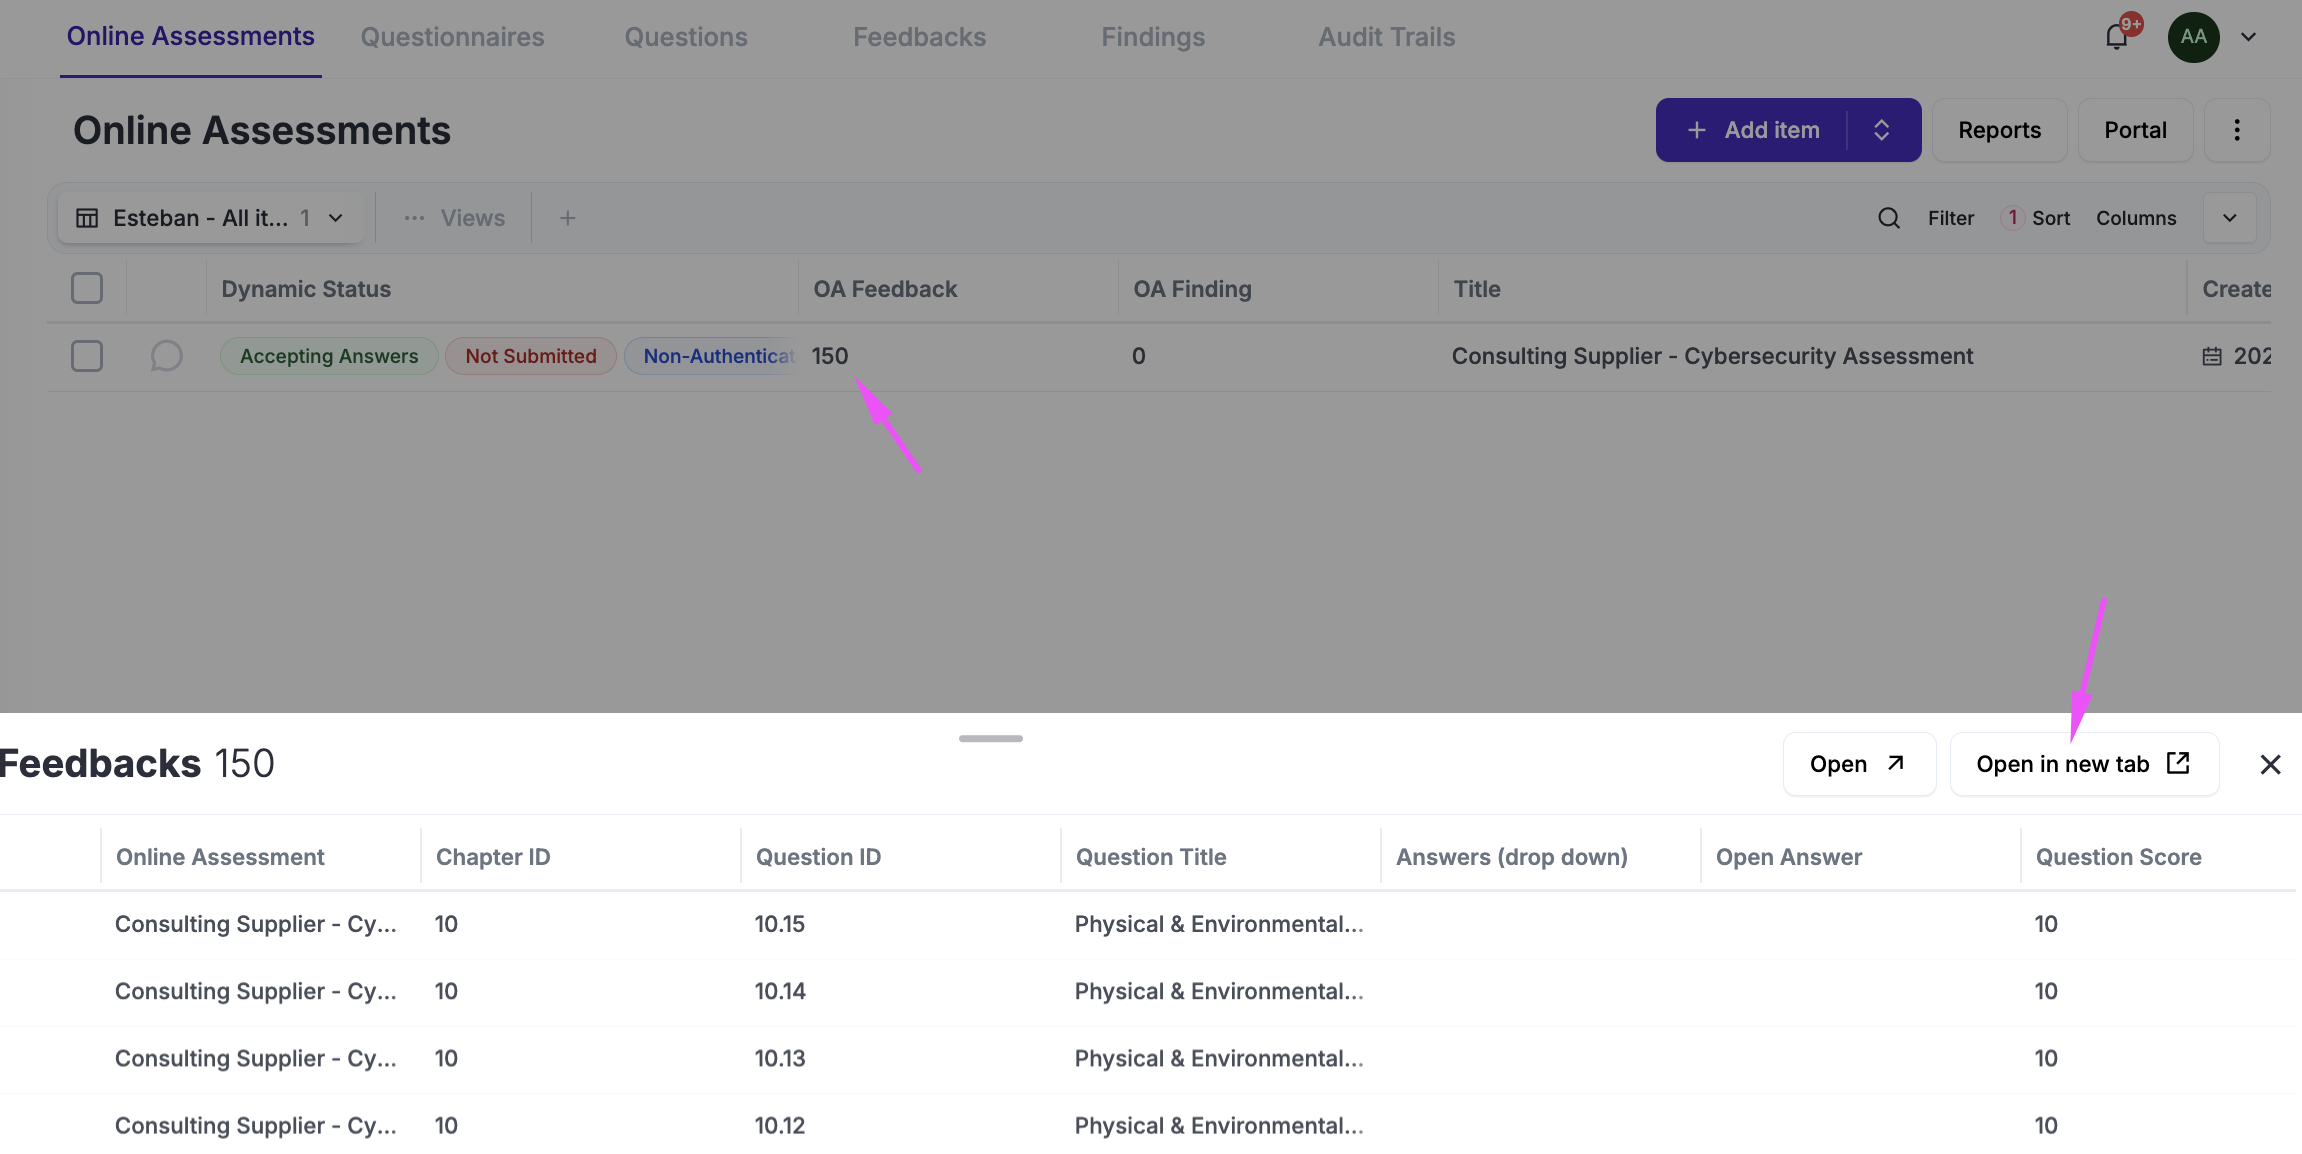This screenshot has width=2302, height=1154.
Task: Go to the Audit Trails tab
Action: [x=1386, y=37]
